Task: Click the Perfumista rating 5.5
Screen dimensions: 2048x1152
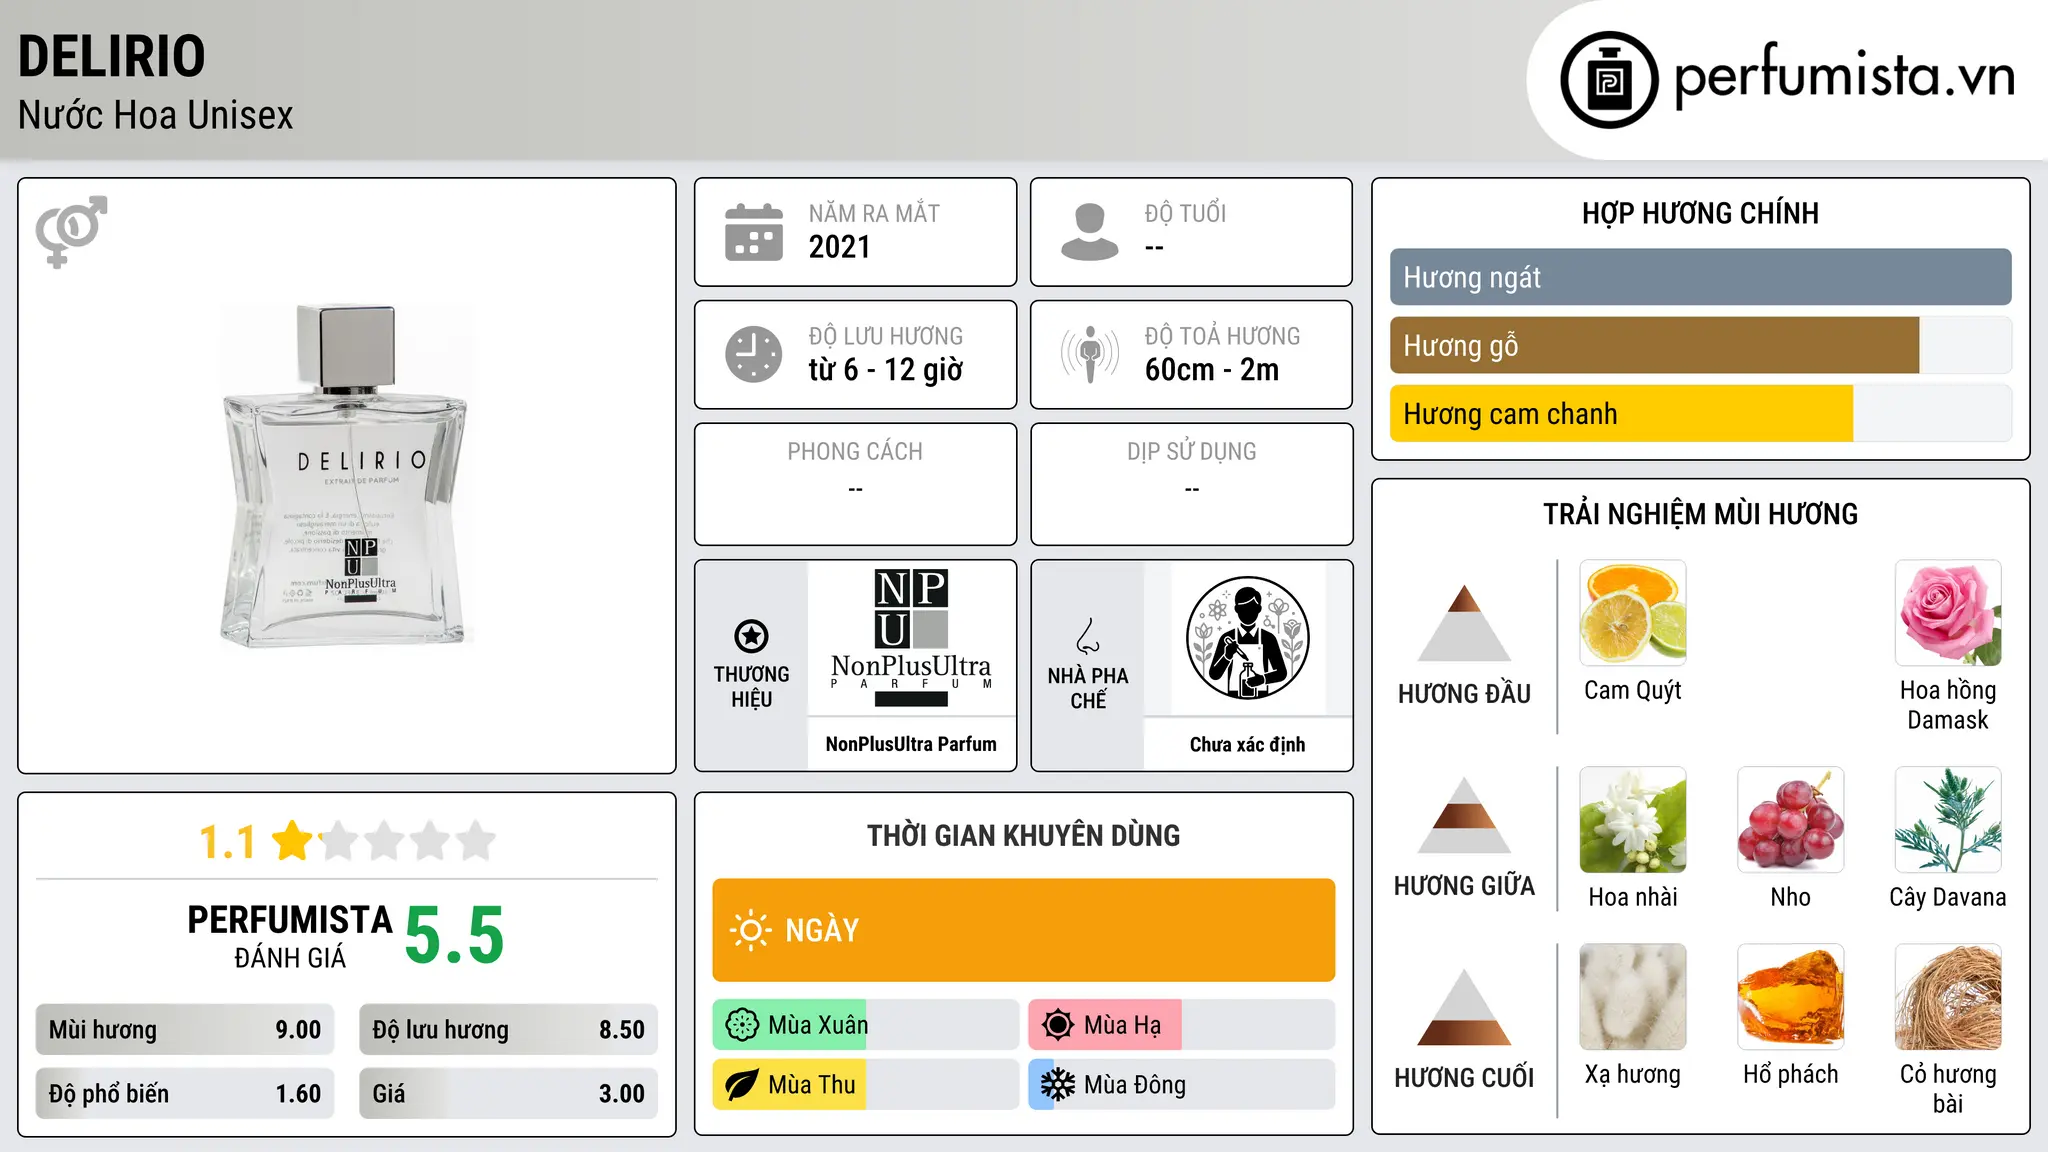Action: (x=454, y=936)
